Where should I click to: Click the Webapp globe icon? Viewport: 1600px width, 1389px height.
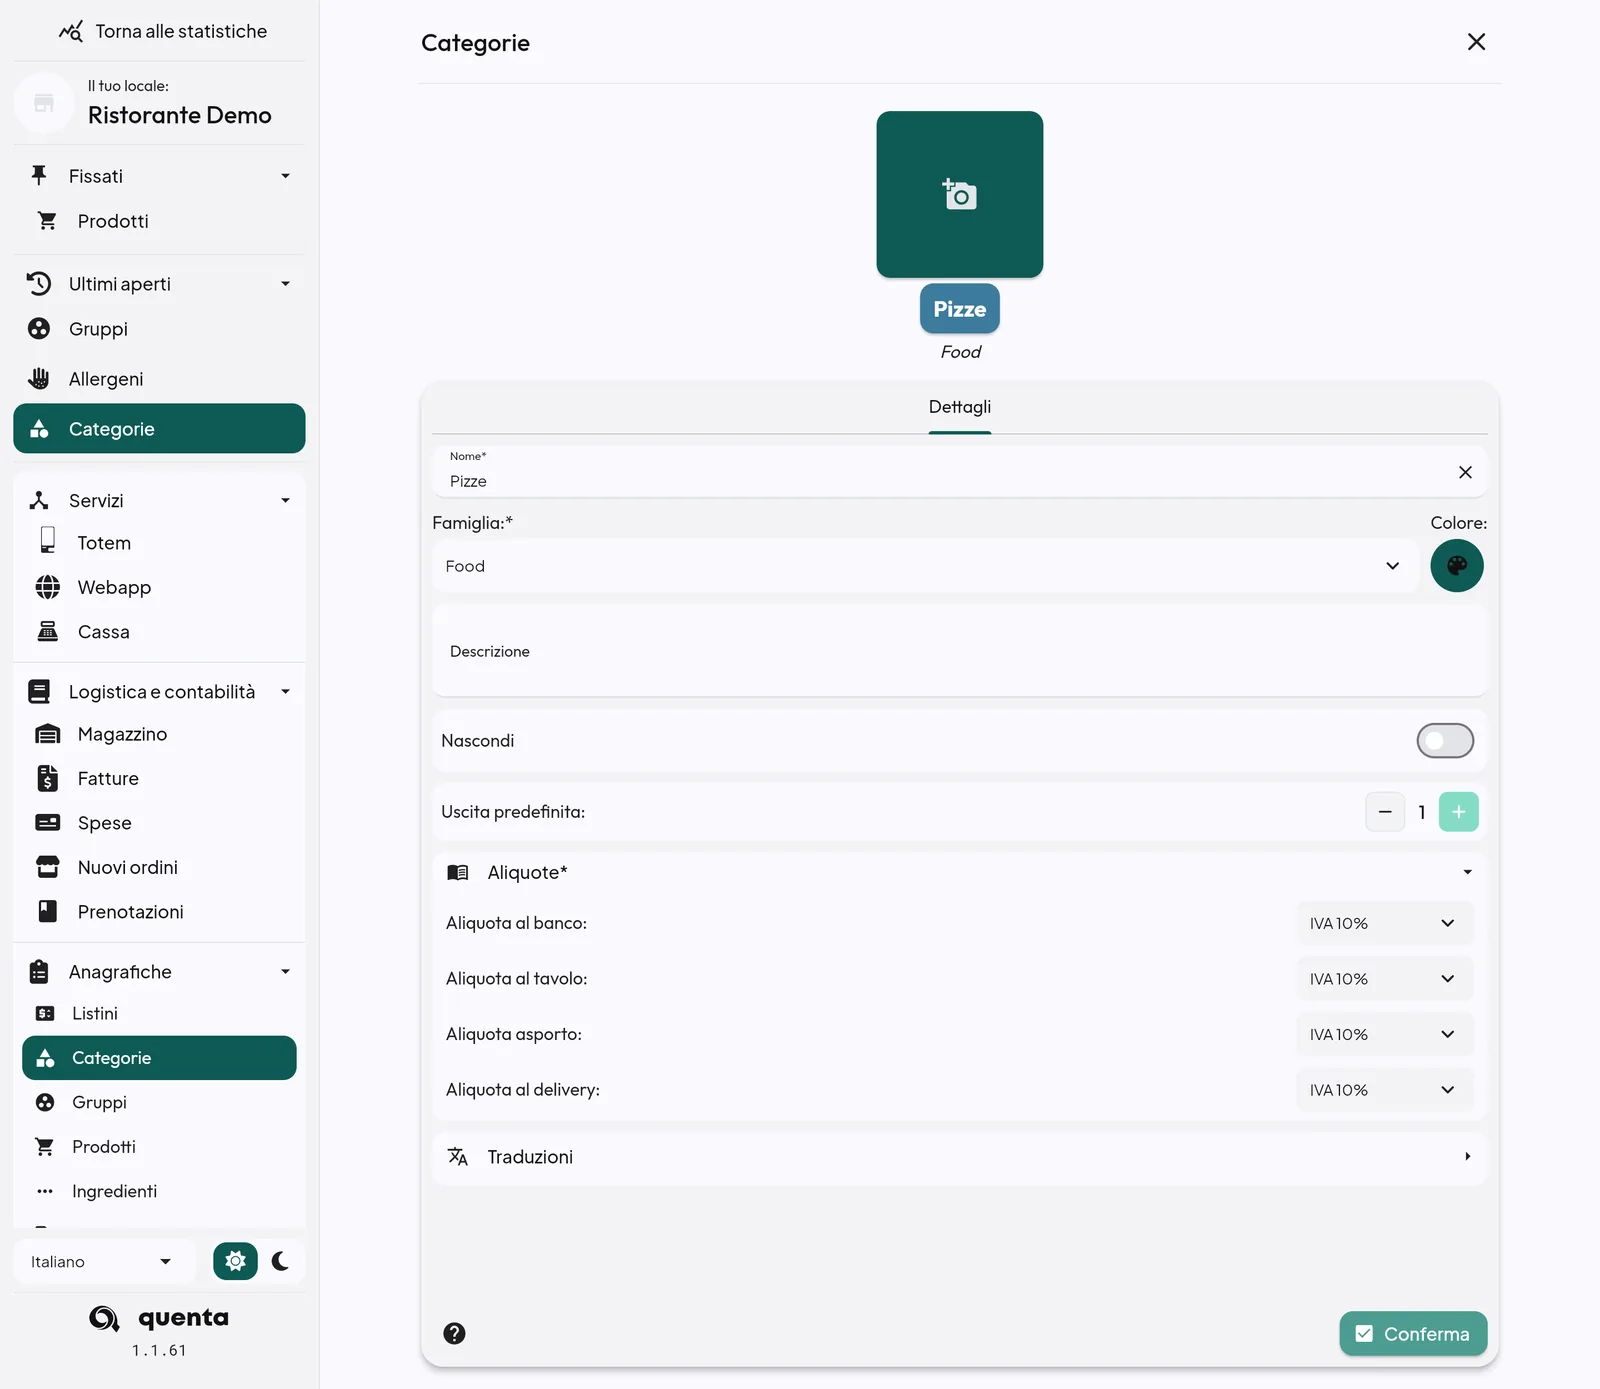pyautogui.click(x=47, y=587)
